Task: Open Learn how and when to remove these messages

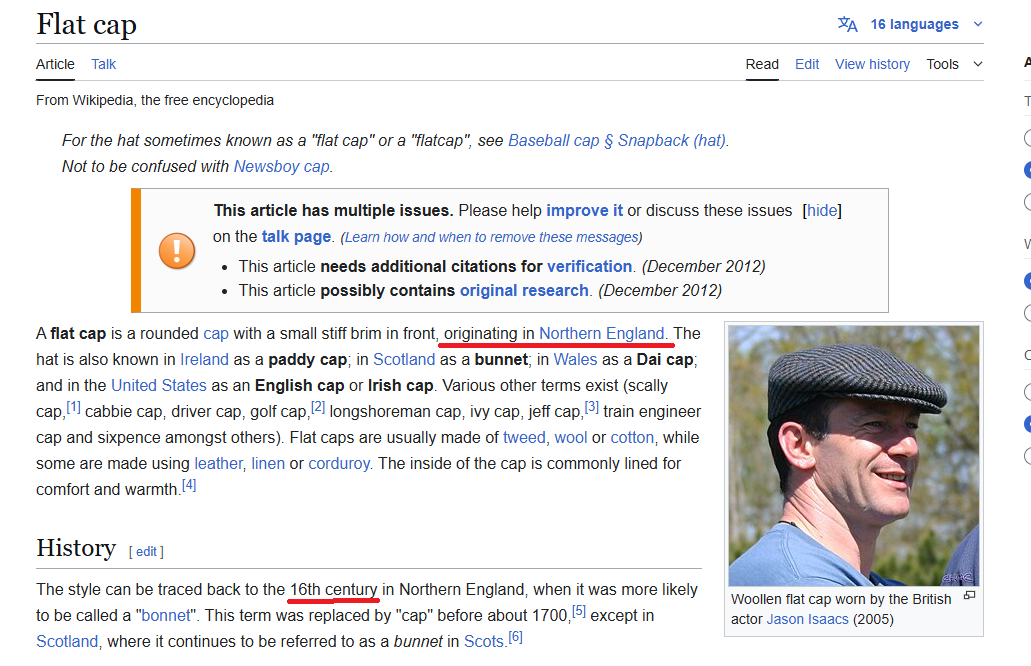Action: pos(491,237)
